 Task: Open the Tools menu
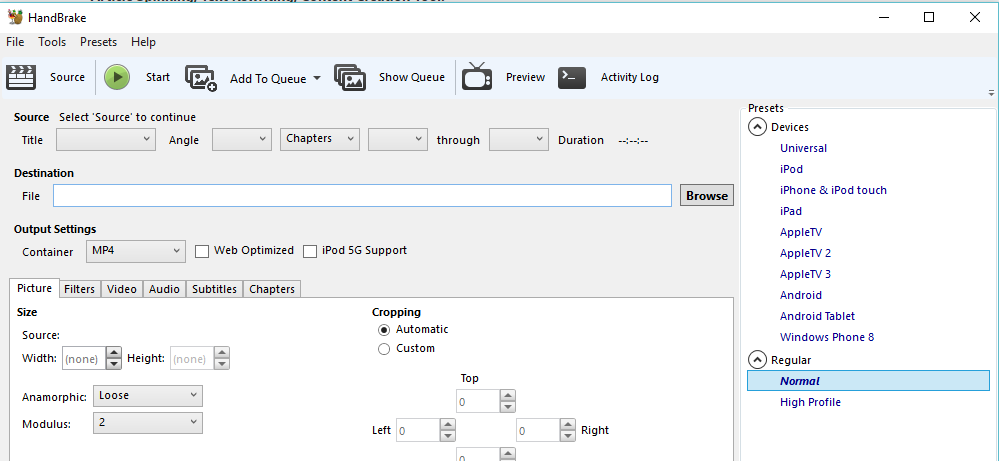[52, 42]
